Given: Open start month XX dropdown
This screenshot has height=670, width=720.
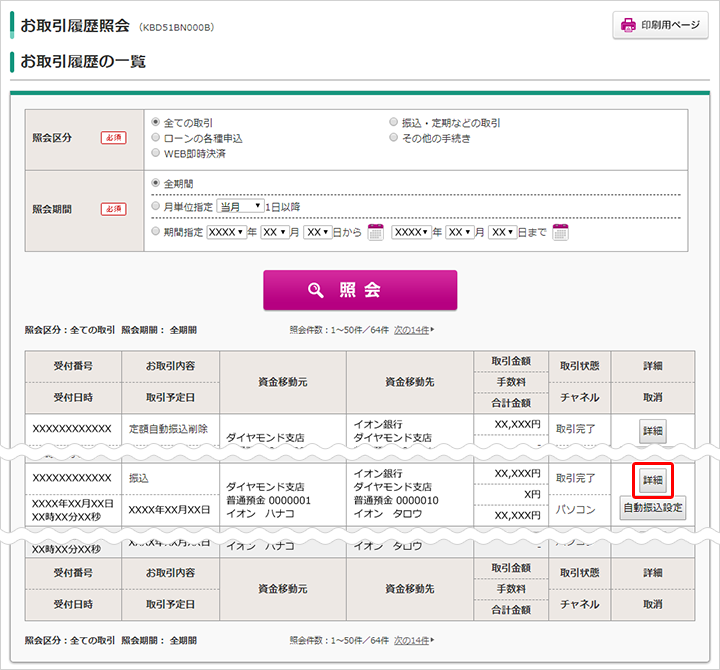Looking at the screenshot, I should 275,232.
